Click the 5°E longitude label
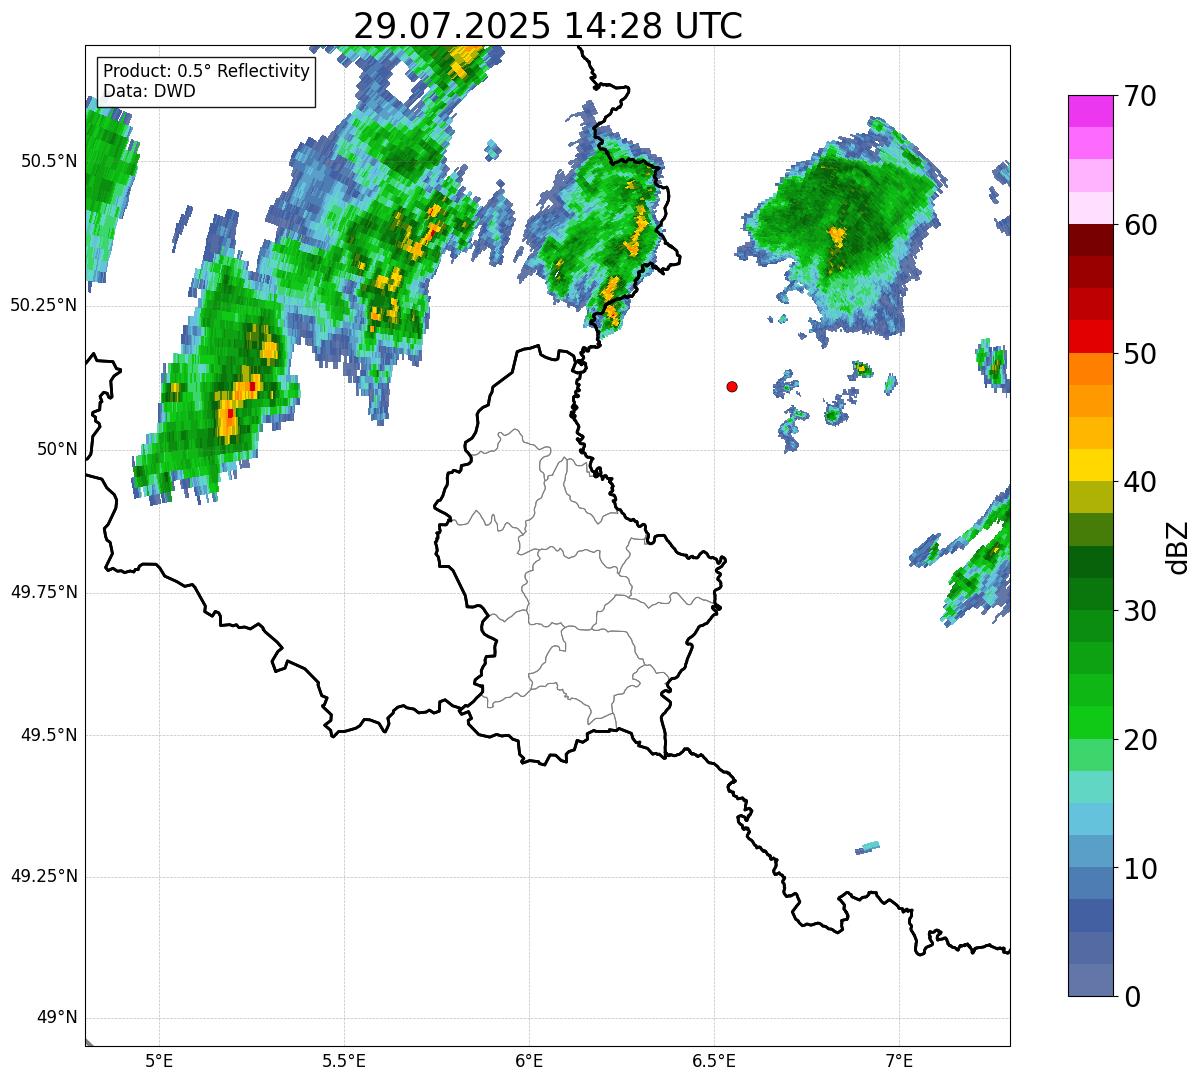Image resolution: width=1202 pixels, height=1081 pixels. (159, 1060)
